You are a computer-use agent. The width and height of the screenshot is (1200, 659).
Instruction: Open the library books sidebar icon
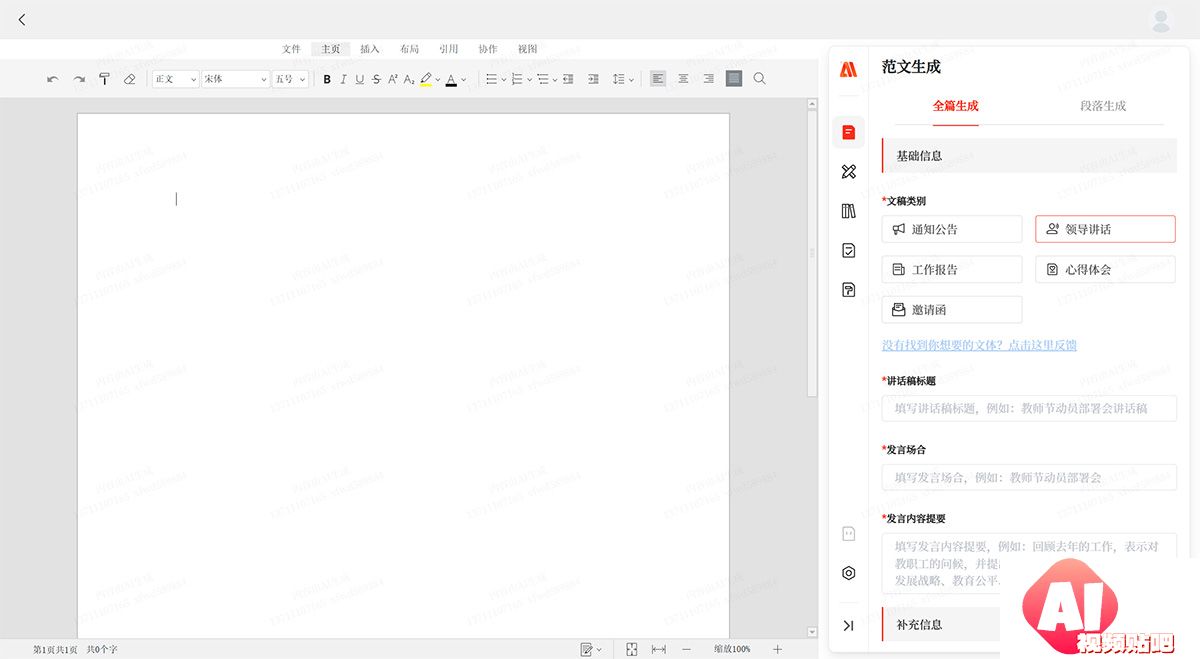(x=849, y=211)
